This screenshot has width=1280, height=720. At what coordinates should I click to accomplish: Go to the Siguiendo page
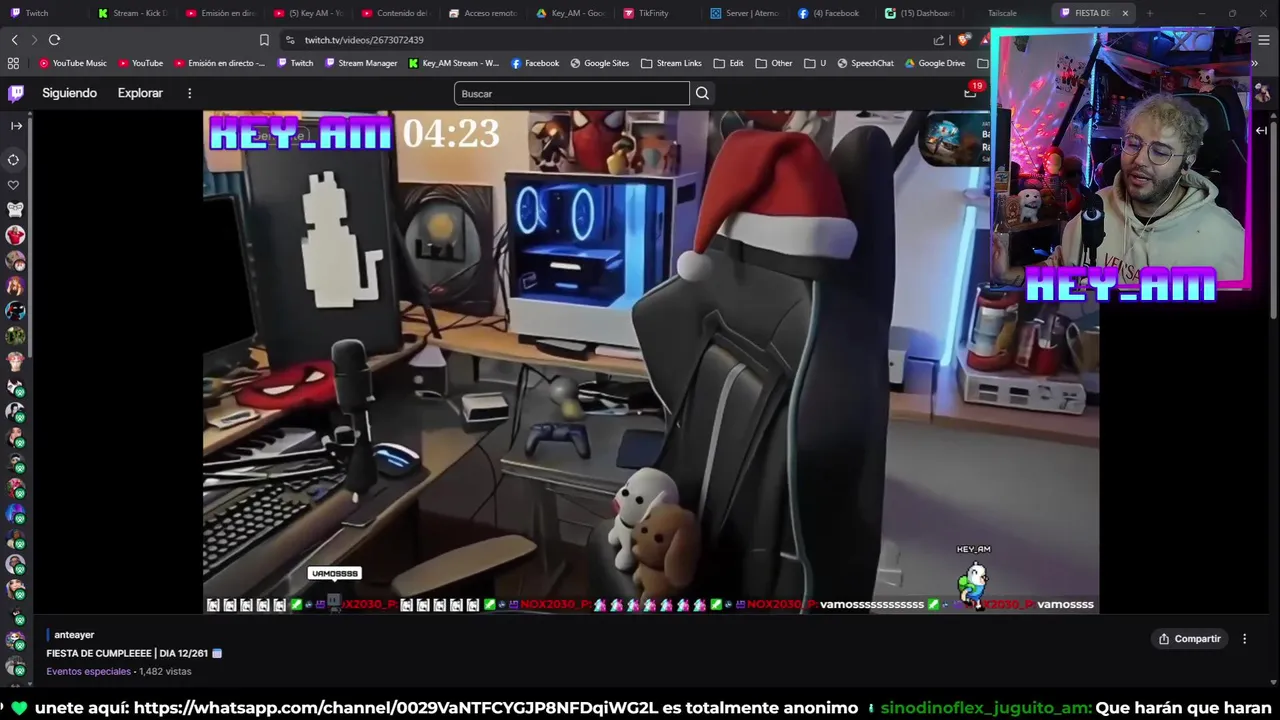(69, 93)
